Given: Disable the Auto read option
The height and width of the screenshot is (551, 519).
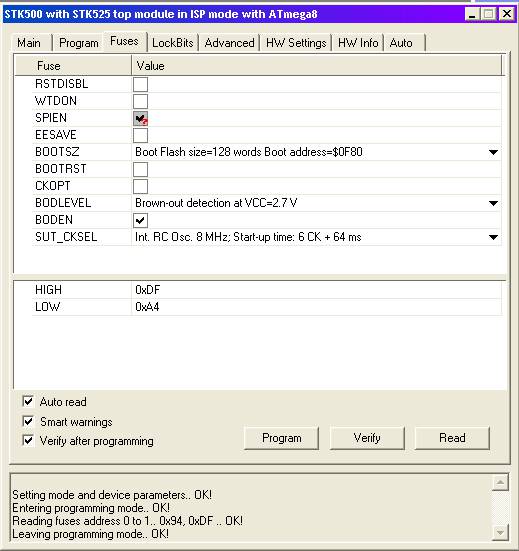Looking at the screenshot, I should pos(28,401).
